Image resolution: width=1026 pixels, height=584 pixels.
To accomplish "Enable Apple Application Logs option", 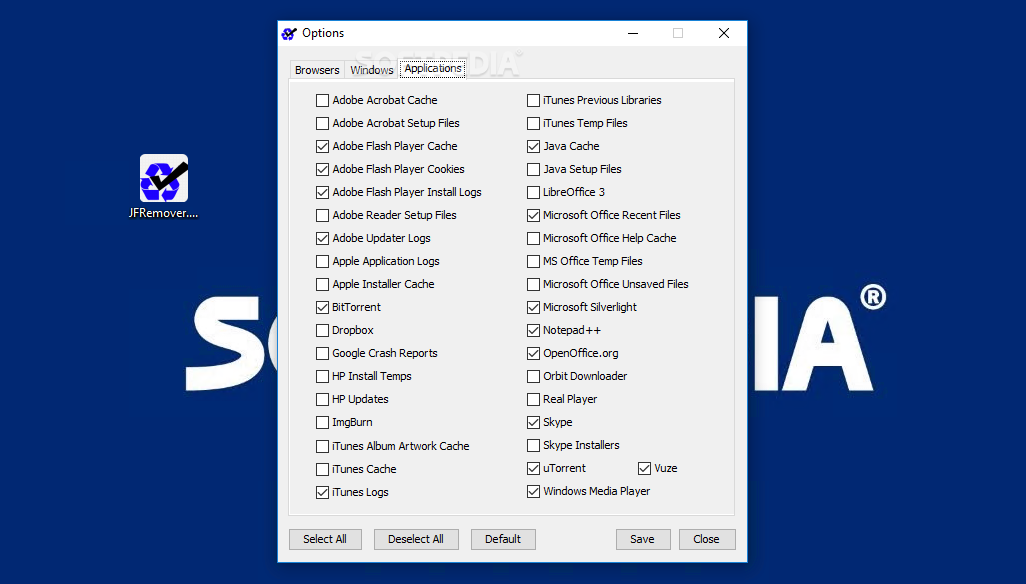I will [323, 262].
